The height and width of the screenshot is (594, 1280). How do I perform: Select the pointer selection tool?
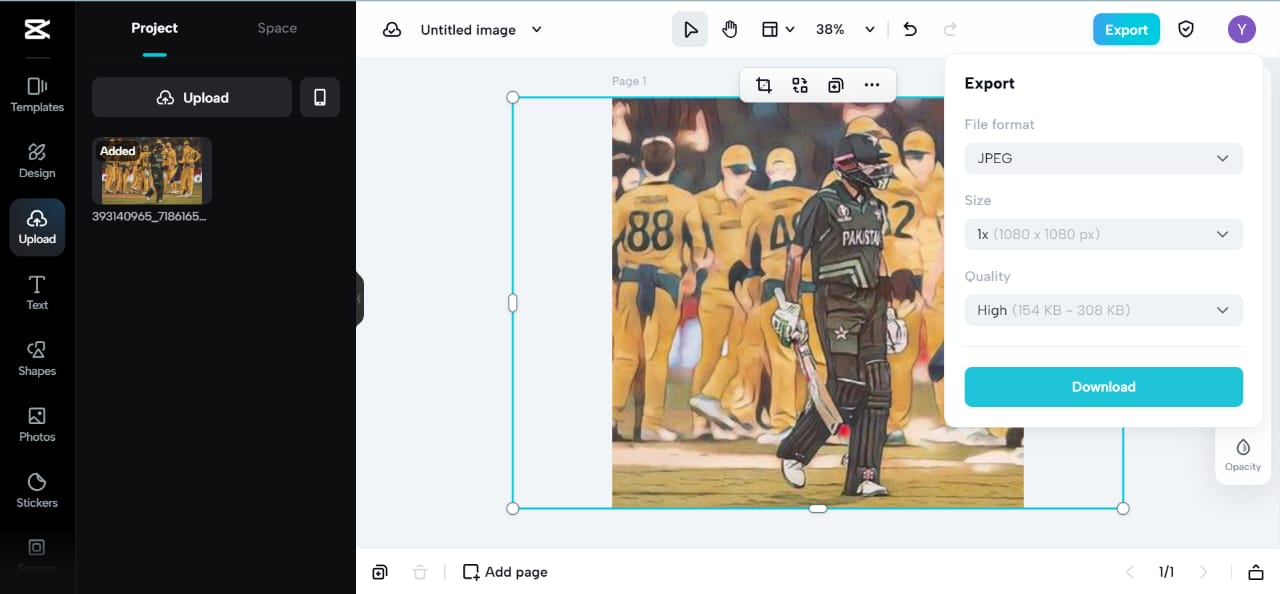pos(690,30)
